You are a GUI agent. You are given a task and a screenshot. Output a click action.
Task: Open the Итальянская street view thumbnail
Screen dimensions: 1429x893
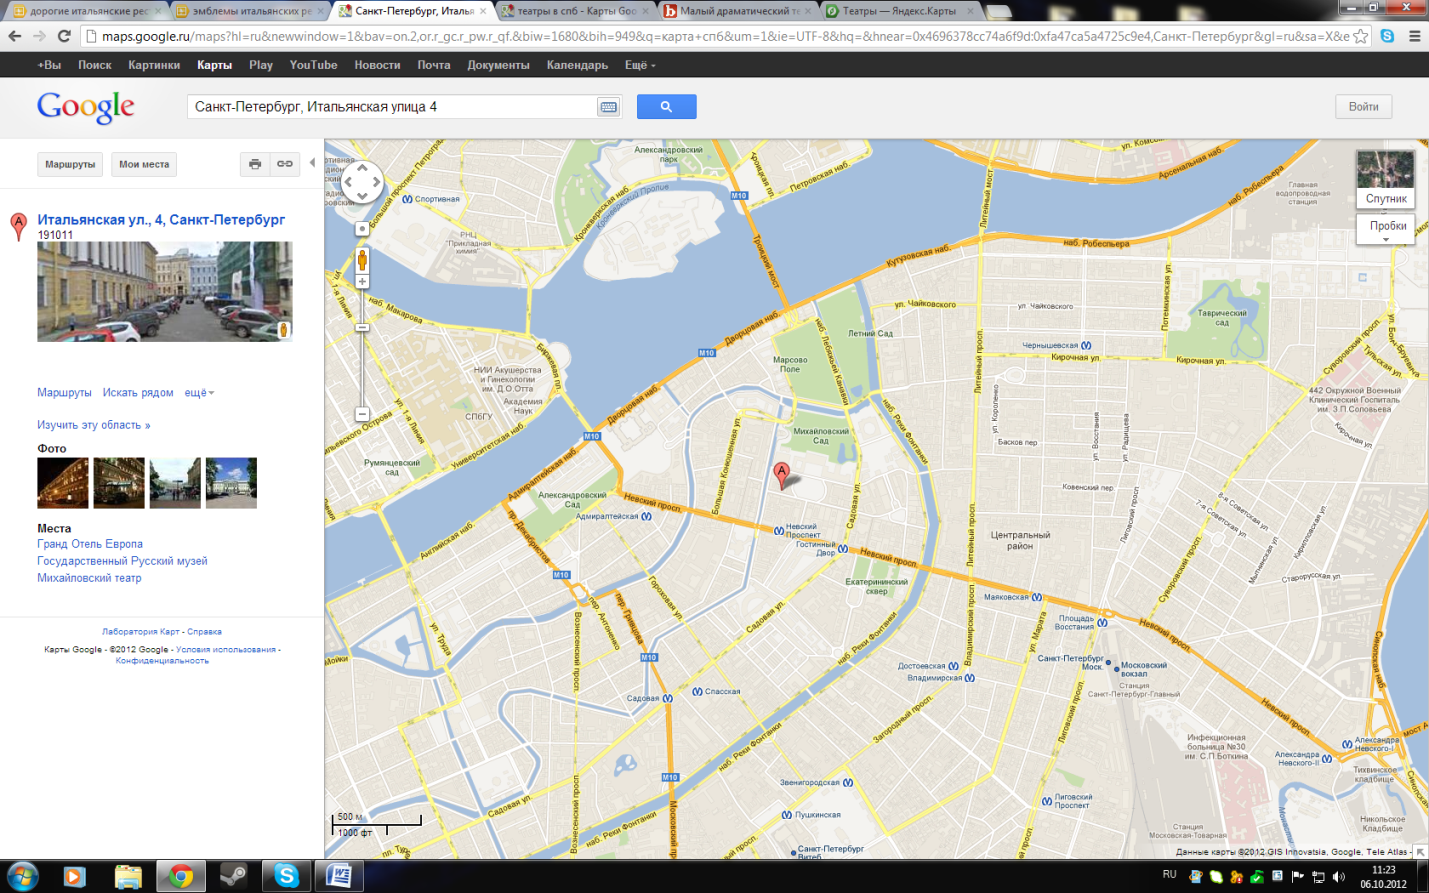tap(165, 291)
